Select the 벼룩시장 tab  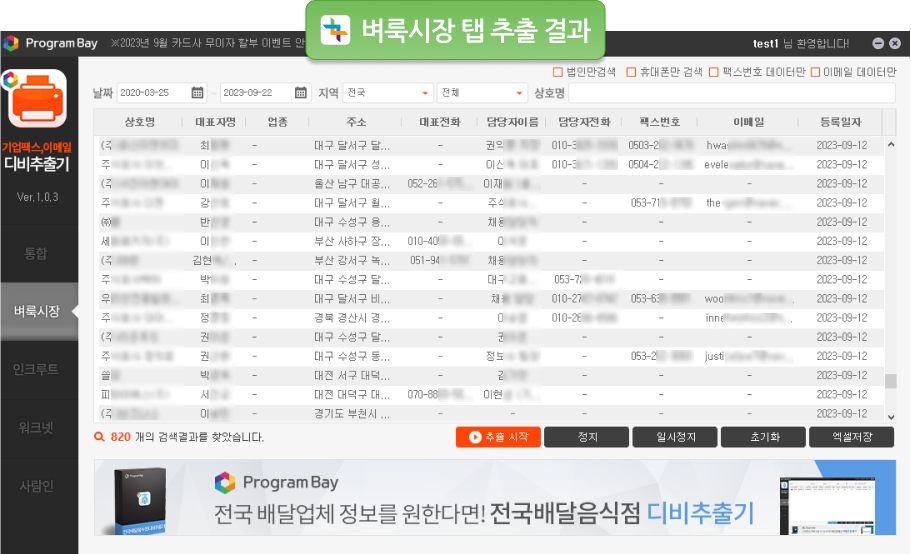[37, 311]
